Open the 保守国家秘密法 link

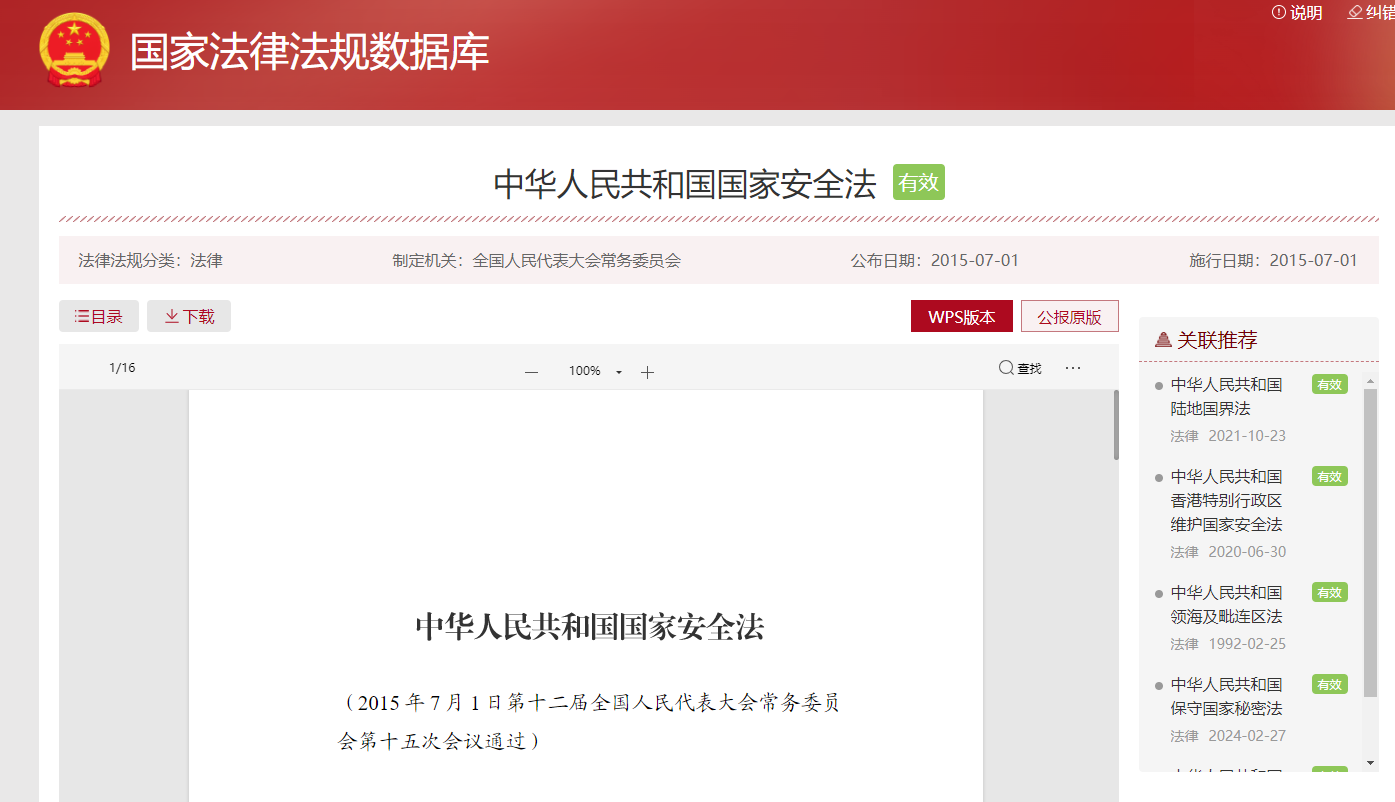pos(1226,697)
